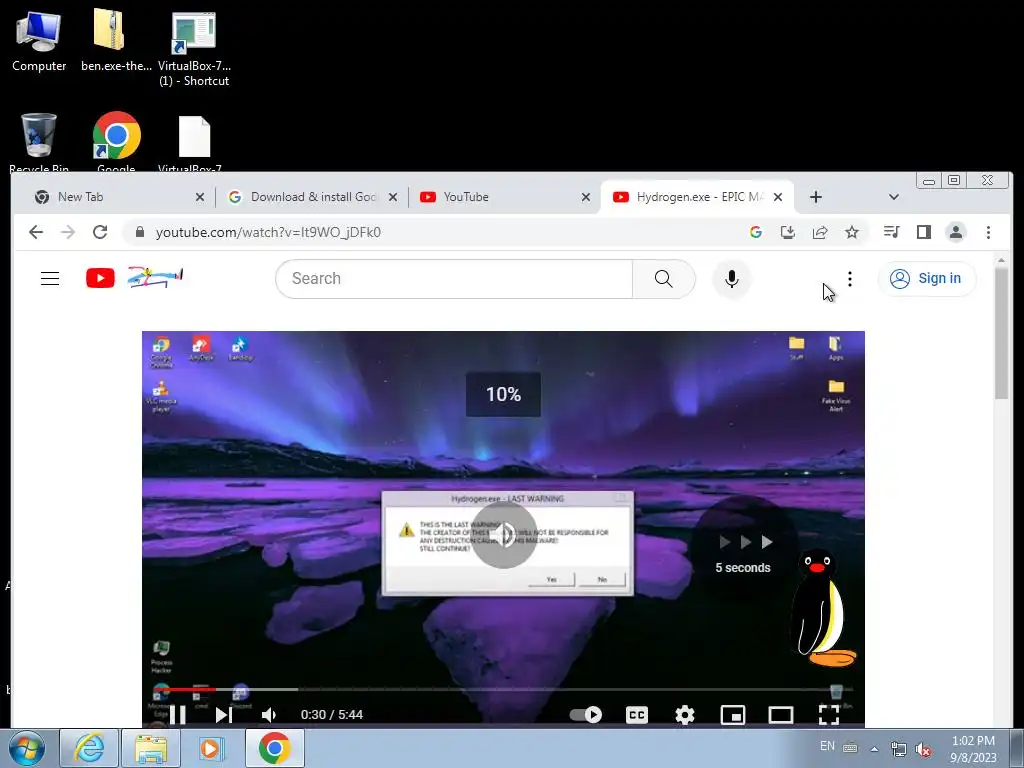Screen dimensions: 1024x768
Task: Open a new Chrome tab
Action: tap(816, 197)
